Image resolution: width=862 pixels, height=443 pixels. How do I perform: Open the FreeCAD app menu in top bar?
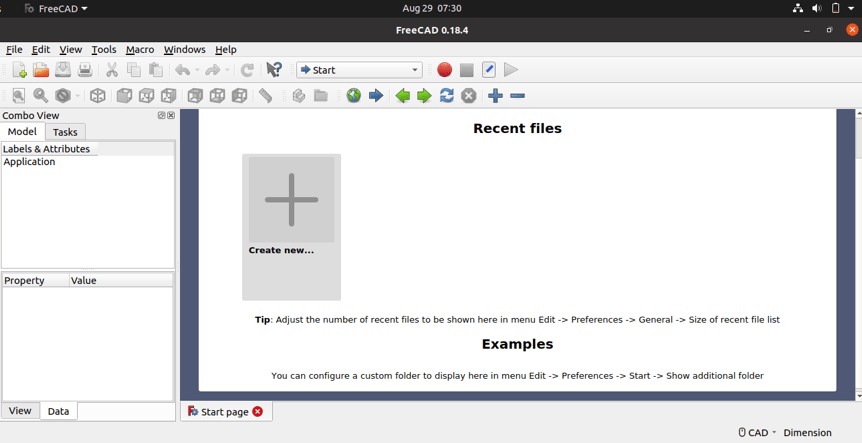click(56, 8)
